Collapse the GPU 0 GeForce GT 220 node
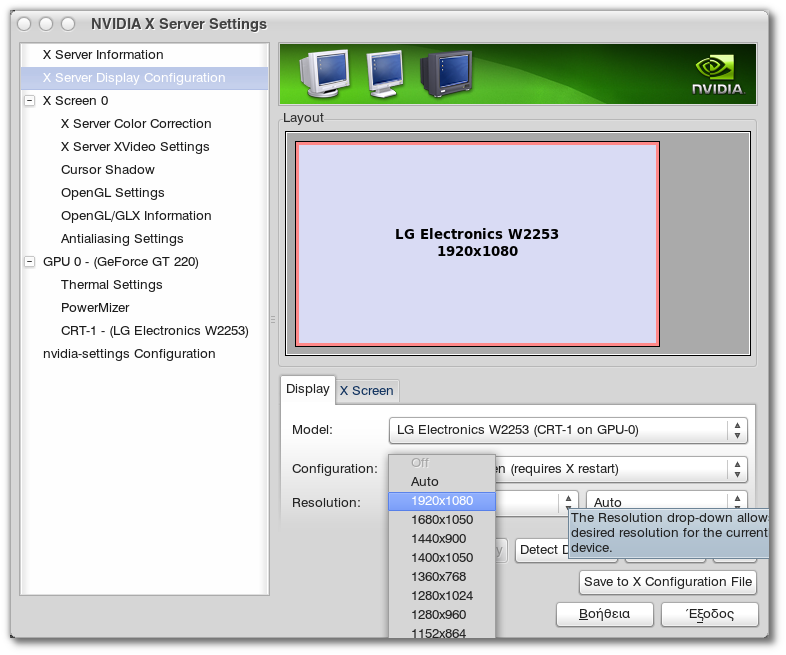 click(30, 262)
